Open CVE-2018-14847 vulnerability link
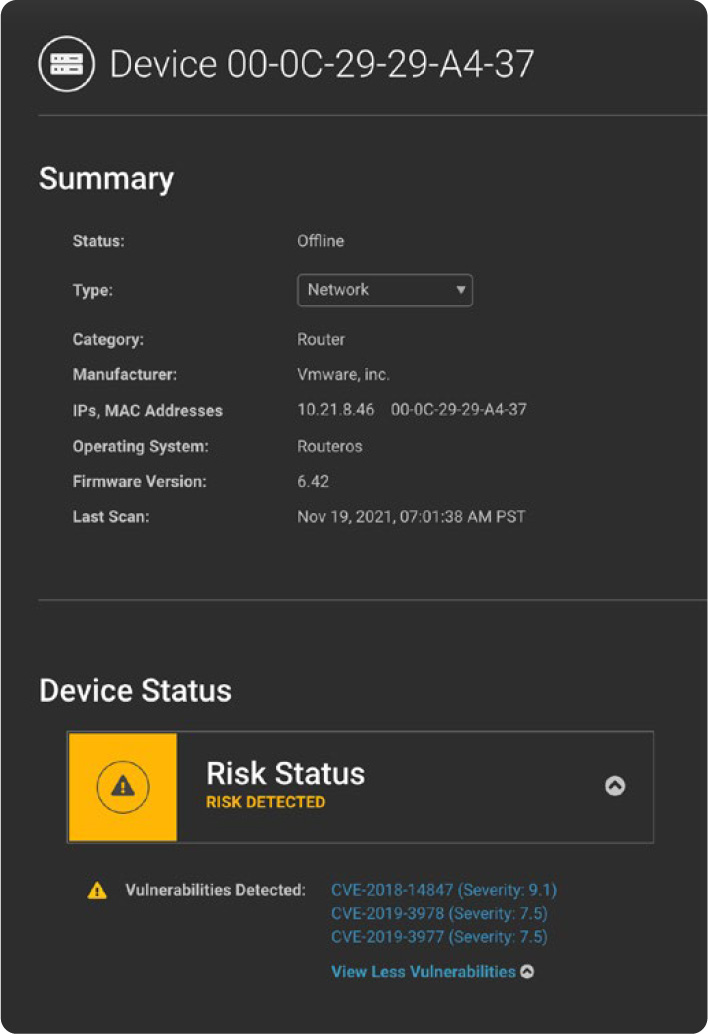The height and width of the screenshot is (1034, 708). click(443, 890)
